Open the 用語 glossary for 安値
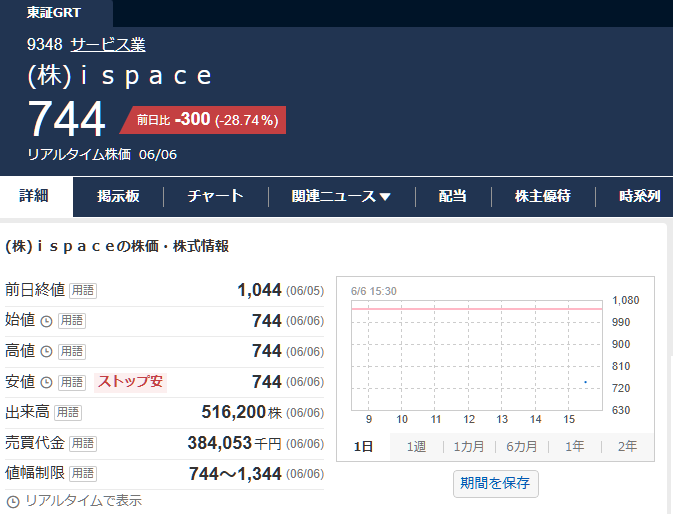Image resolution: width=673 pixels, height=514 pixels. pyautogui.click(x=72, y=382)
